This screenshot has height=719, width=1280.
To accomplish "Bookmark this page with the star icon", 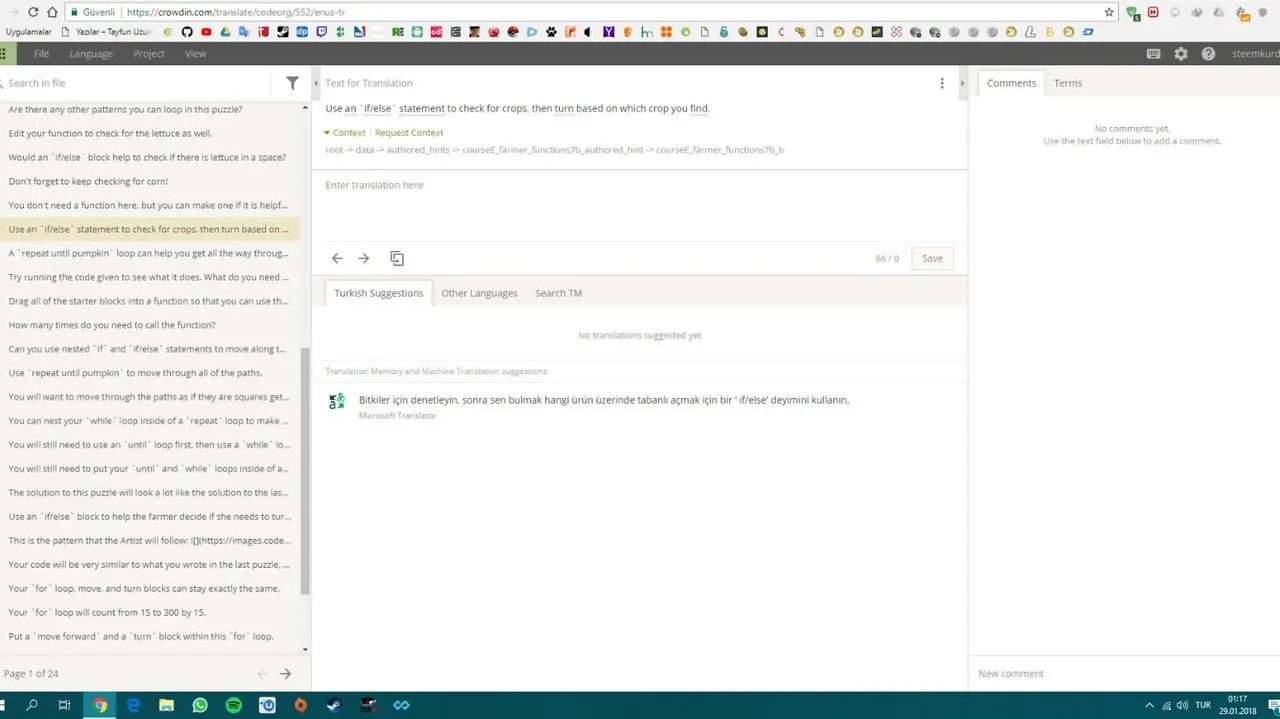I will (1109, 12).
